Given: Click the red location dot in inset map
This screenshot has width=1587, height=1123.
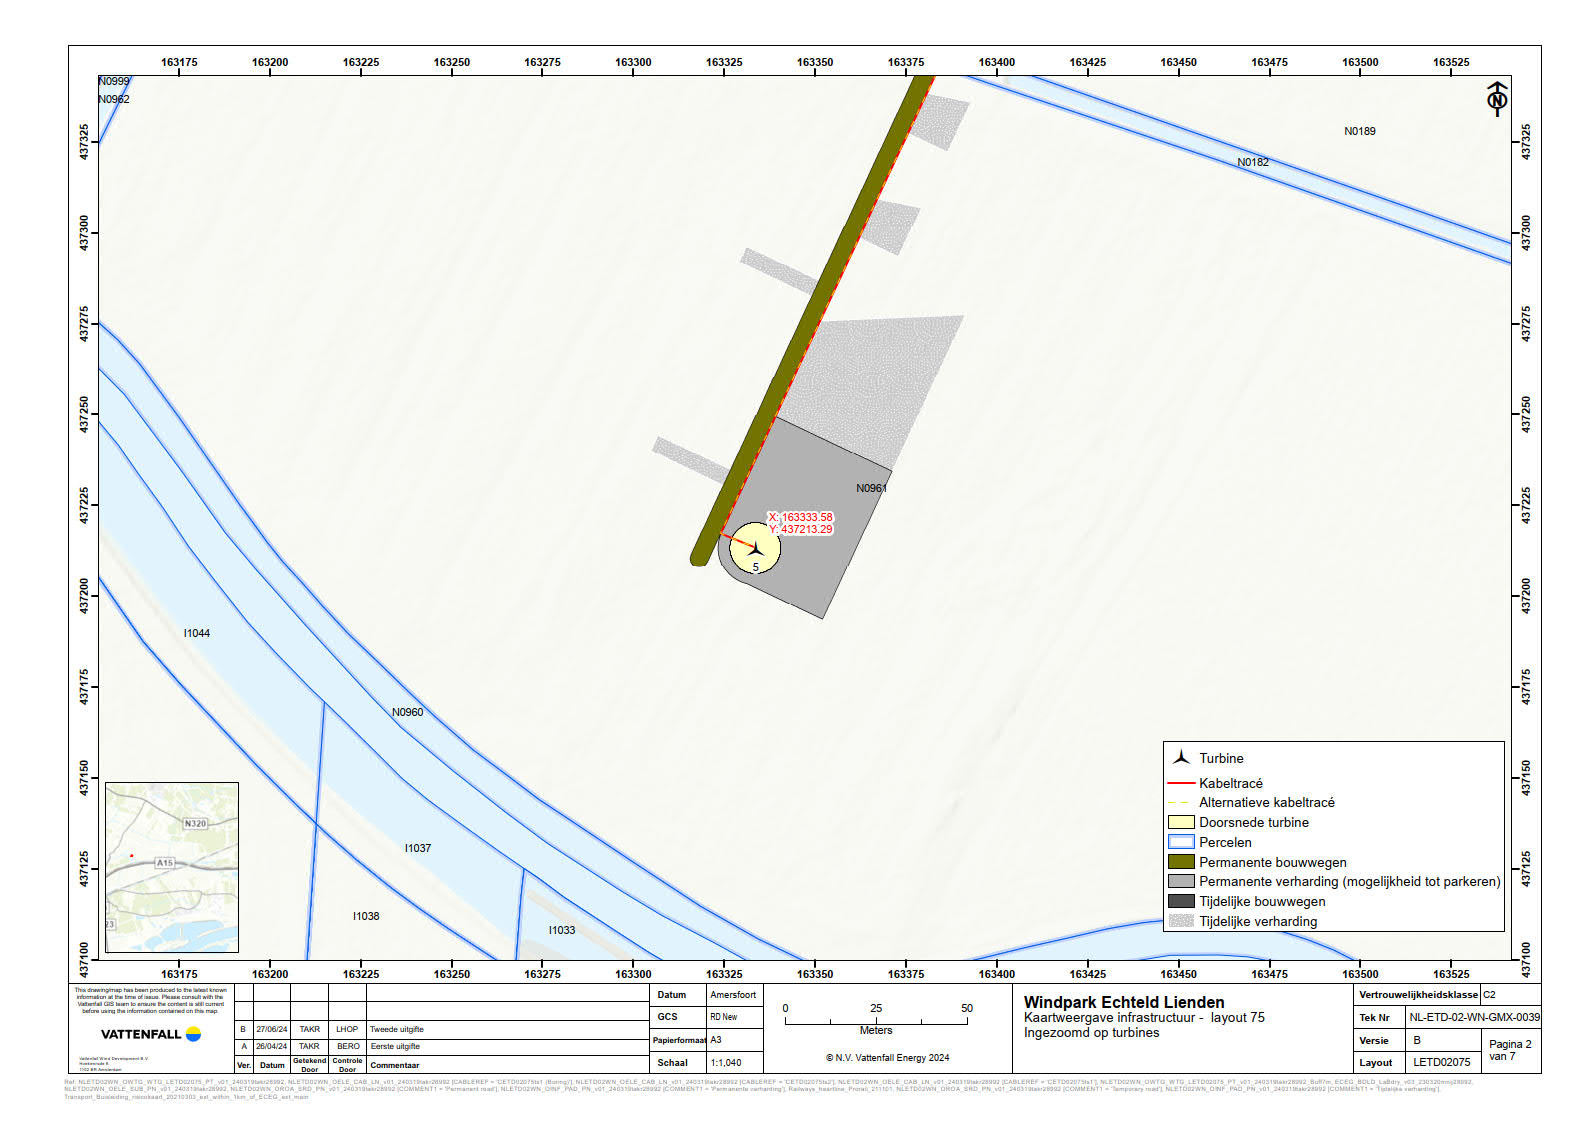Looking at the screenshot, I should click(131, 856).
